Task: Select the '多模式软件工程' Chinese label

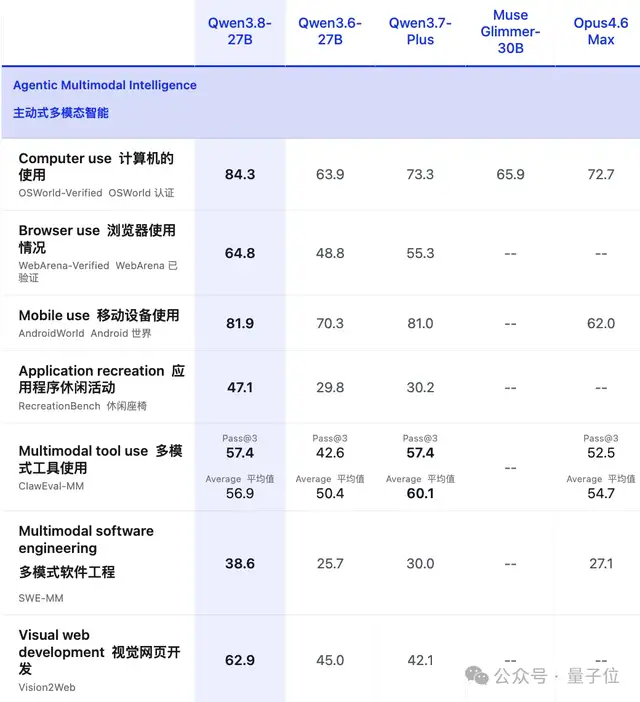Action: tap(67, 572)
